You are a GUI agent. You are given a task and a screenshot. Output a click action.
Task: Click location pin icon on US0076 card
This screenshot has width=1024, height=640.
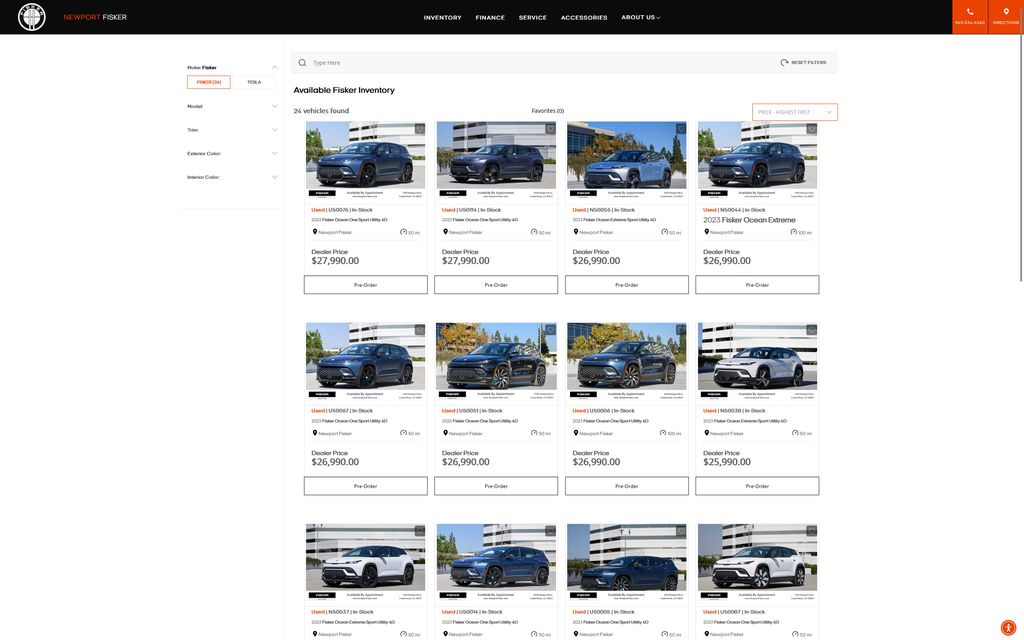pyautogui.click(x=315, y=232)
